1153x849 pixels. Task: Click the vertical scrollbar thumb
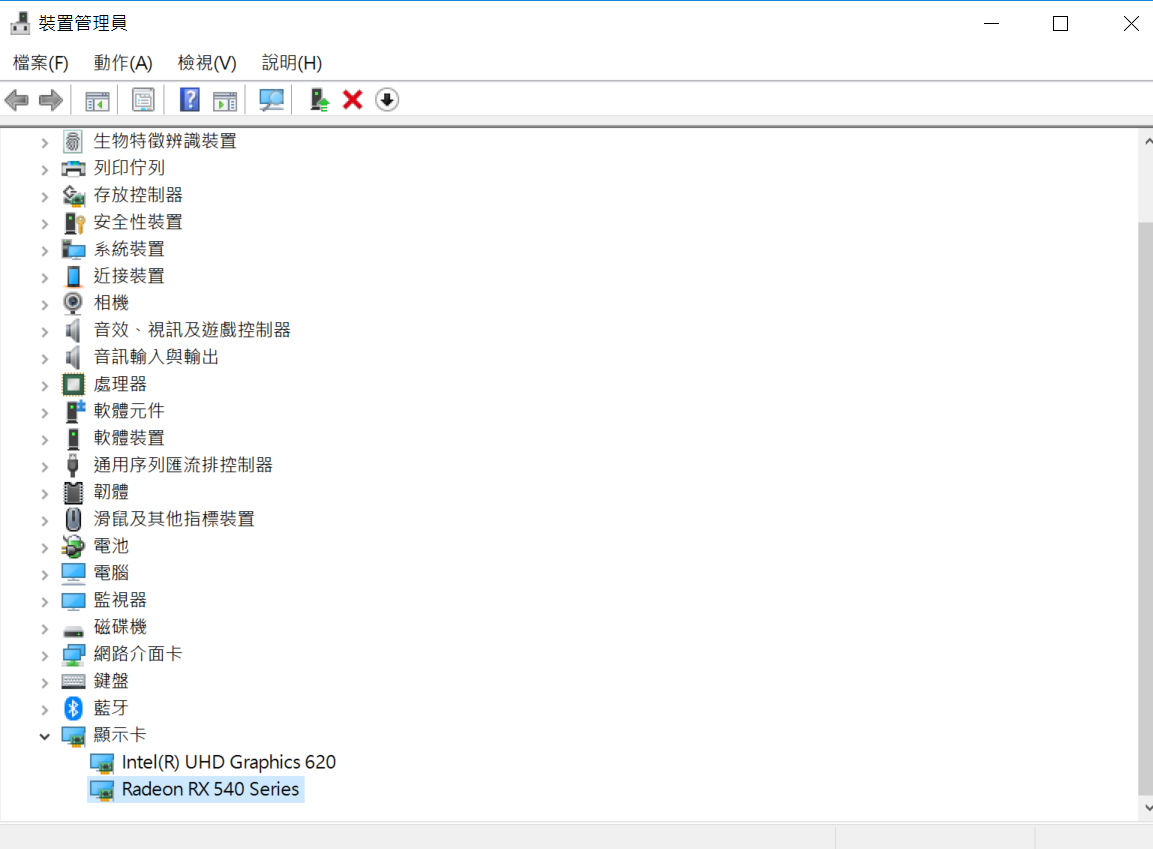click(1146, 507)
